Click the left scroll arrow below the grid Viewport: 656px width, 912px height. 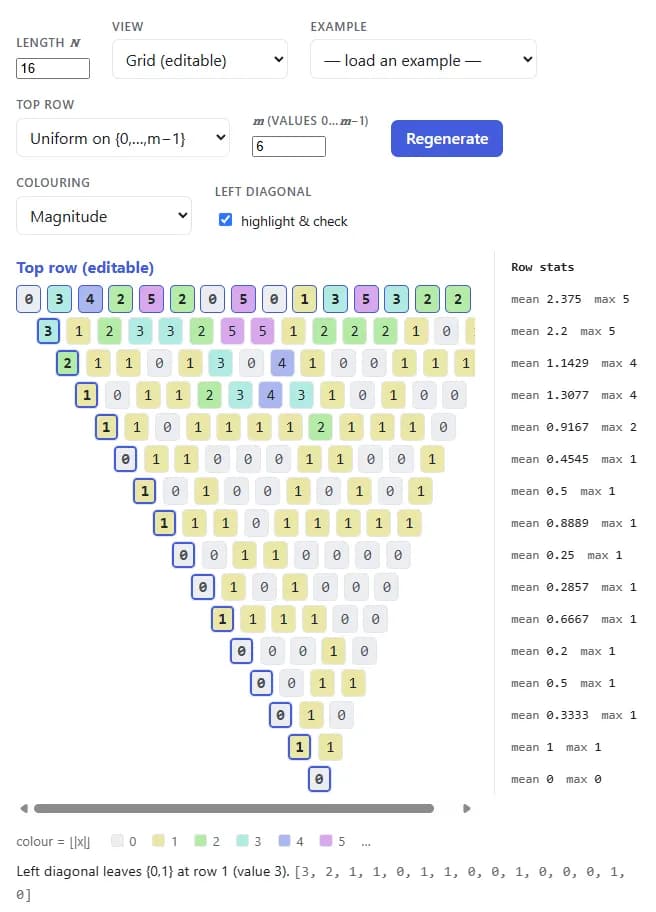[x=24, y=808]
